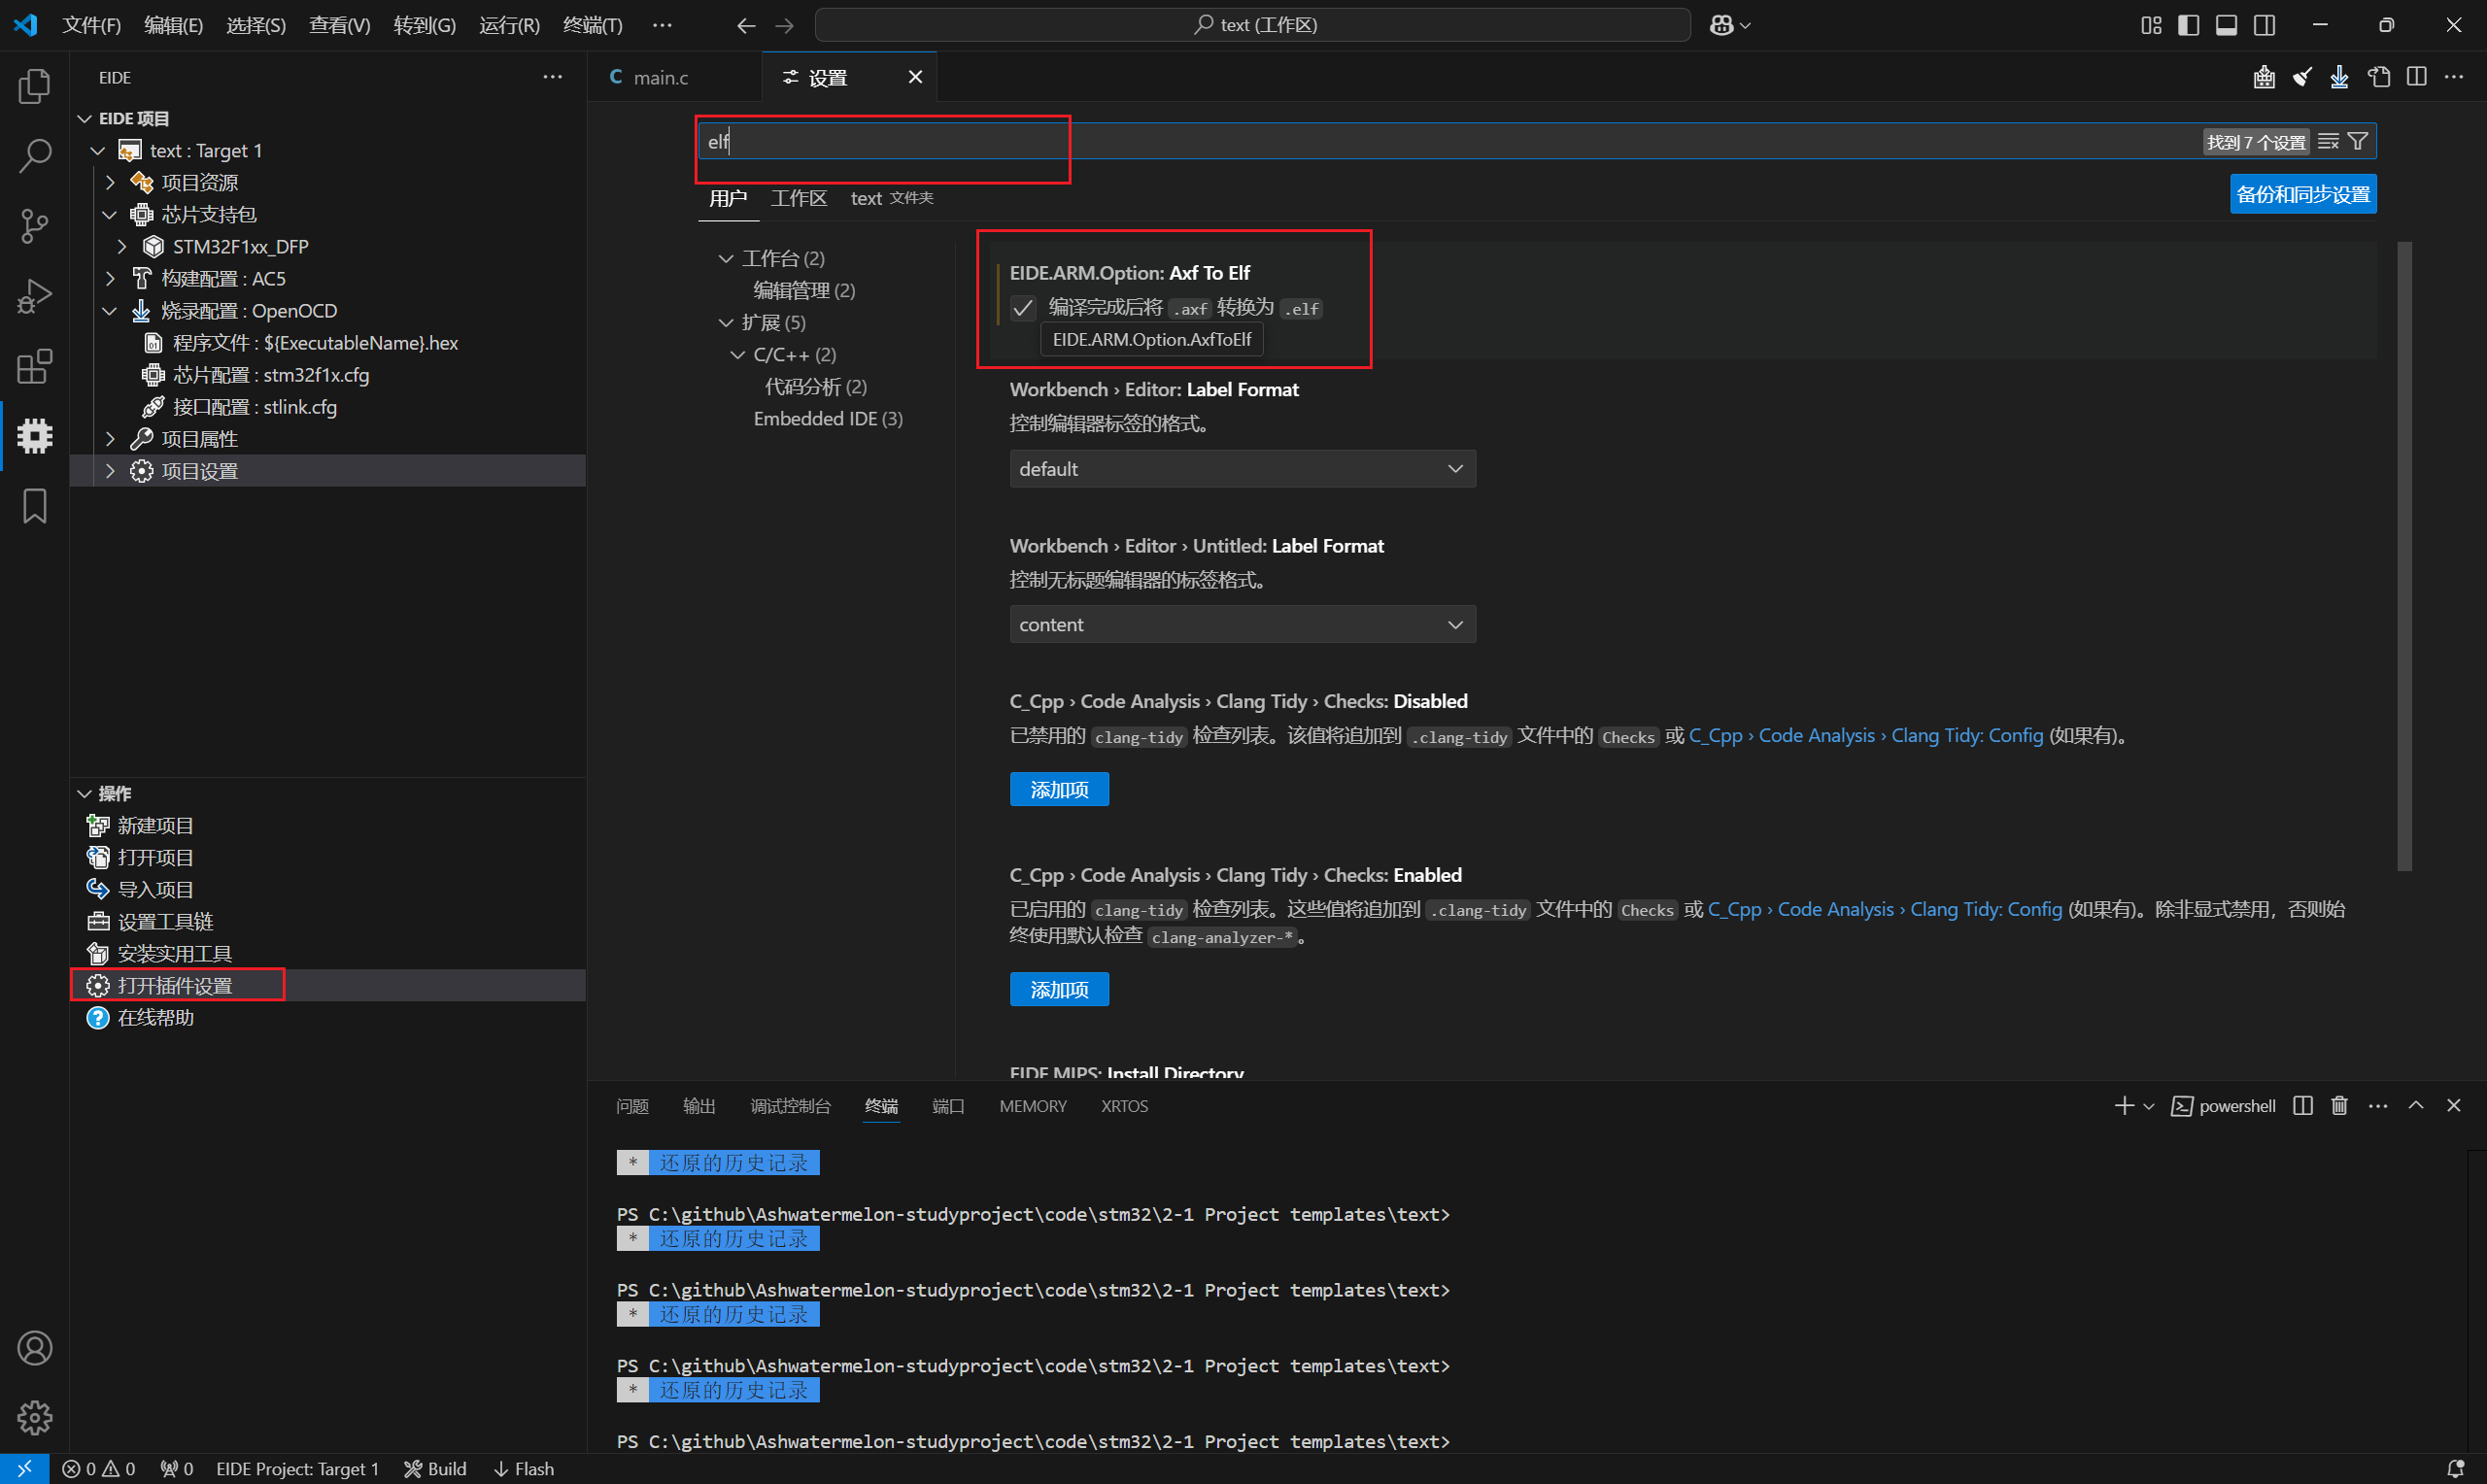The height and width of the screenshot is (1484, 2487).
Task: Open Source Control view in activity bar
Action: point(35,226)
